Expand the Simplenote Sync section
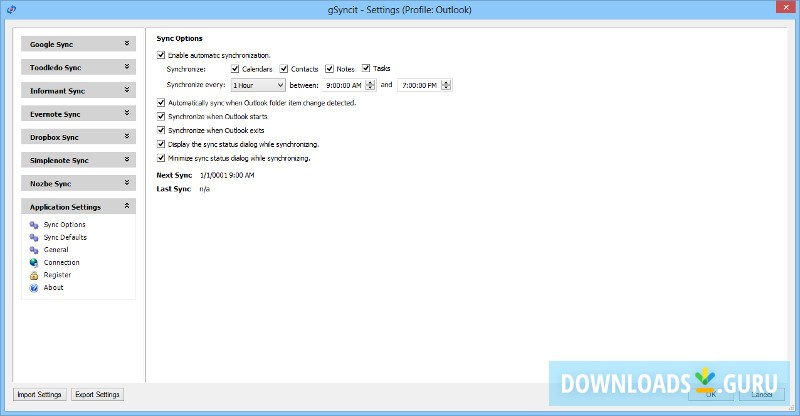This screenshot has height=416, width=800. tap(79, 160)
